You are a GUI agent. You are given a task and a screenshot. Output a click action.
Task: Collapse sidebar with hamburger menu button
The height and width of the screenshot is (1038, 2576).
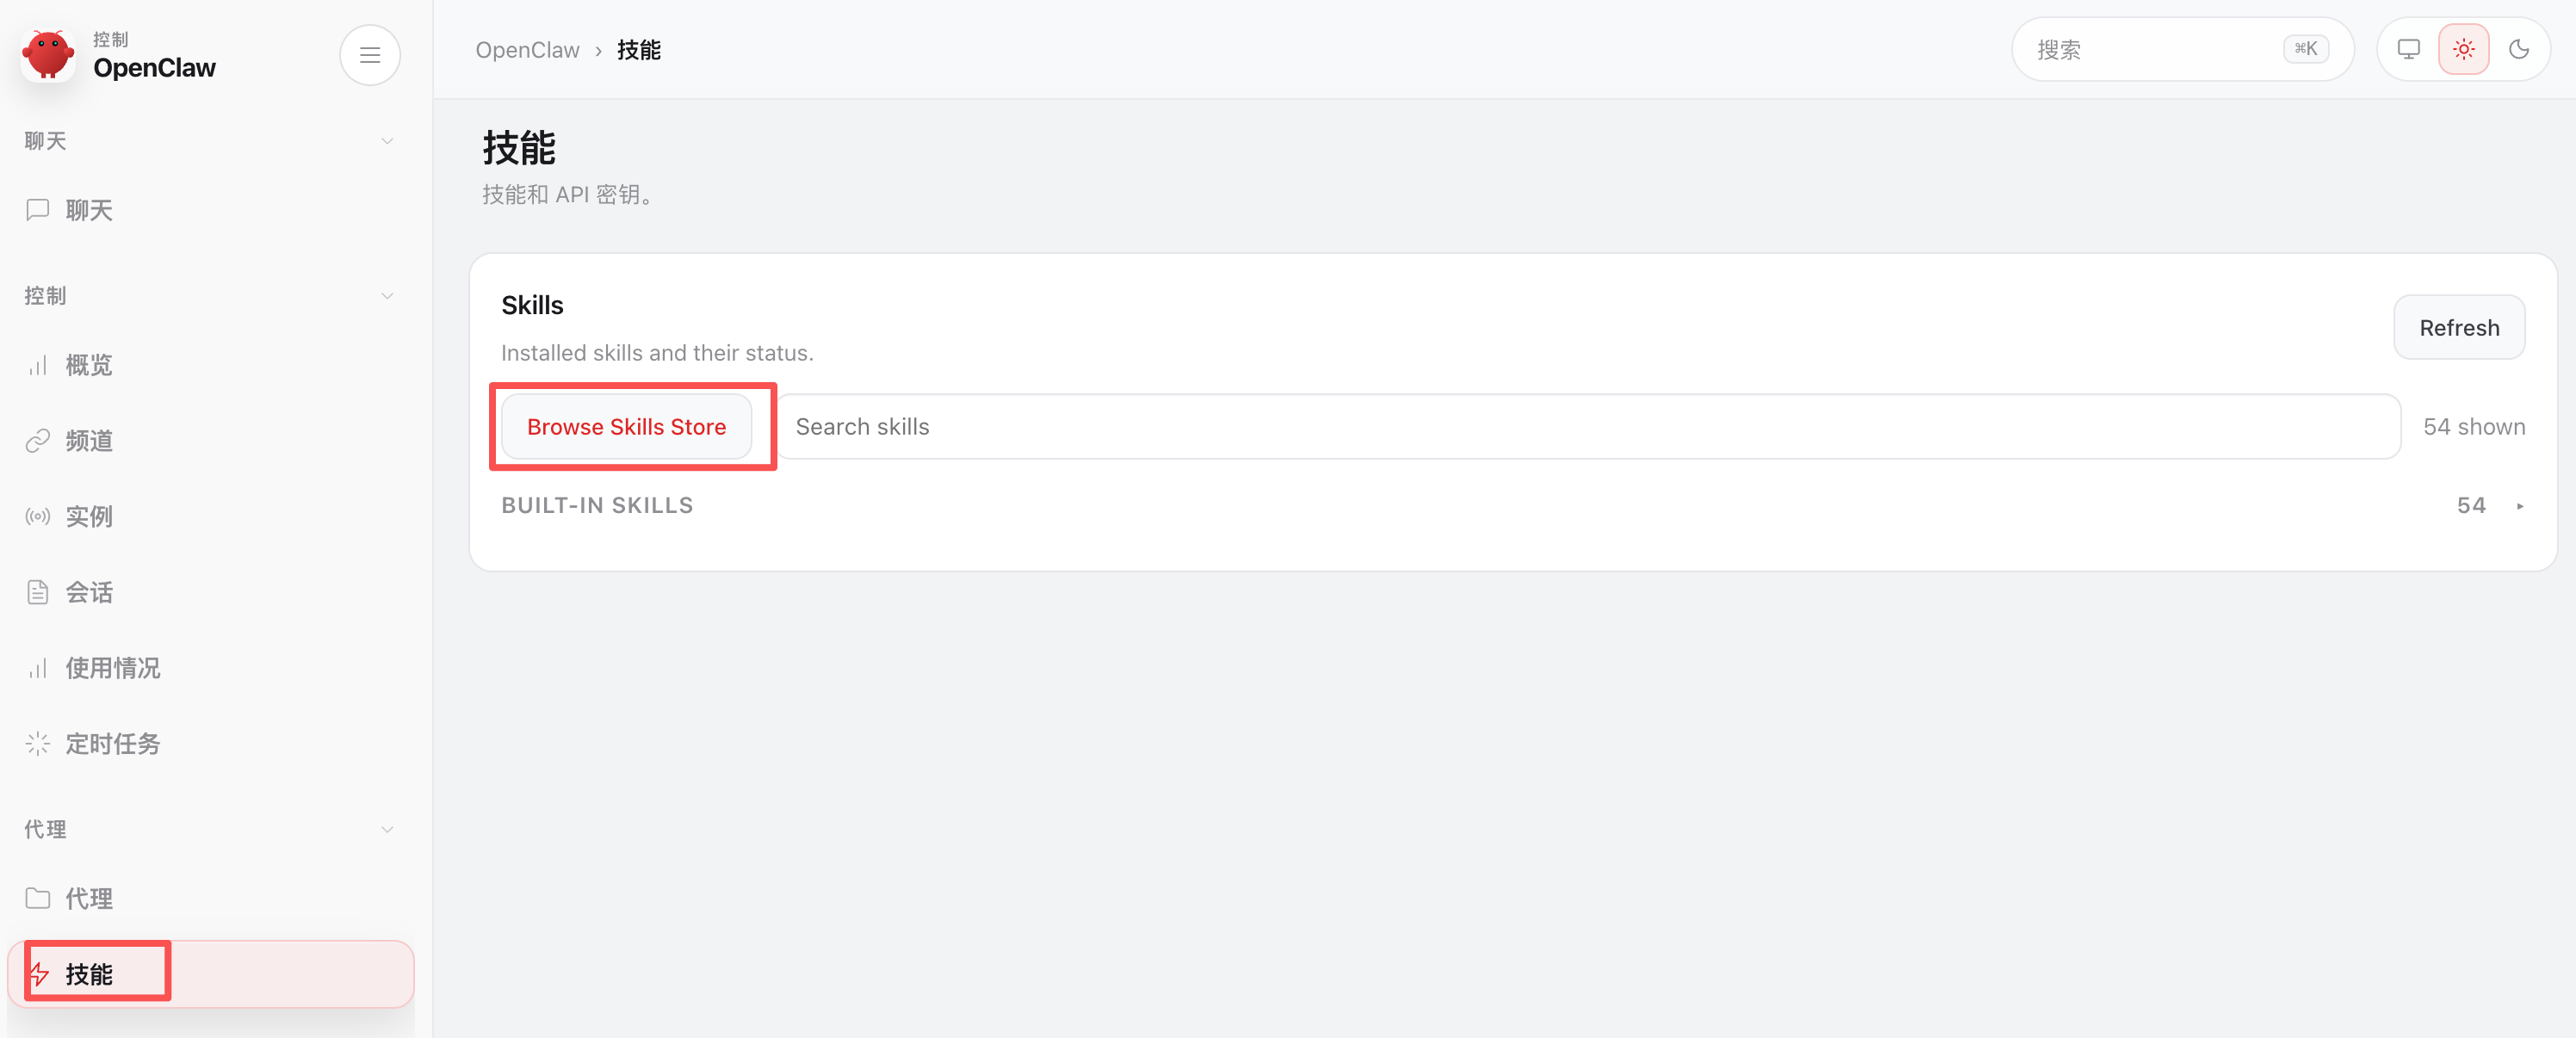(370, 55)
